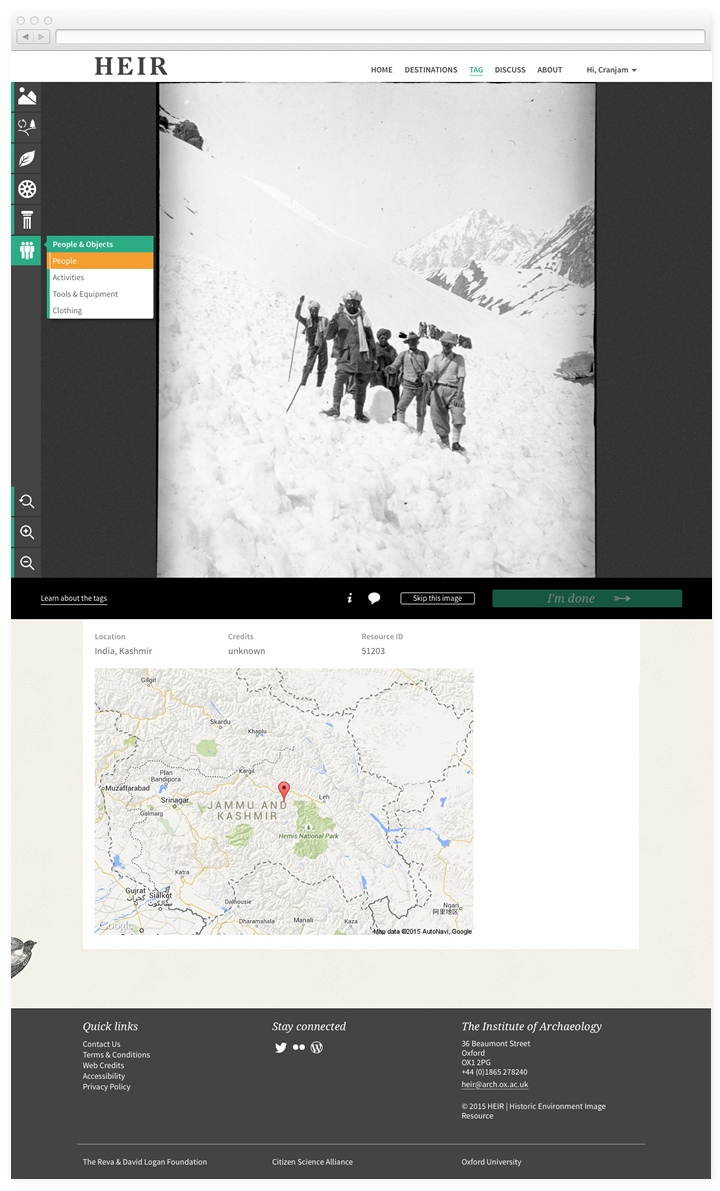
Task: Follow the Learn about the tags link
Action: pos(74,598)
